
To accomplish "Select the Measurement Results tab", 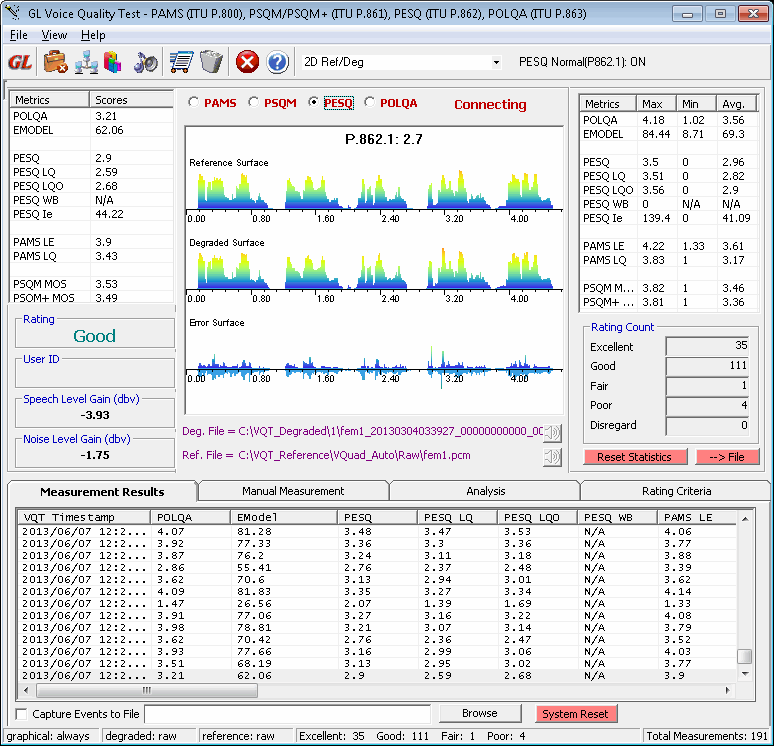I will point(102,492).
